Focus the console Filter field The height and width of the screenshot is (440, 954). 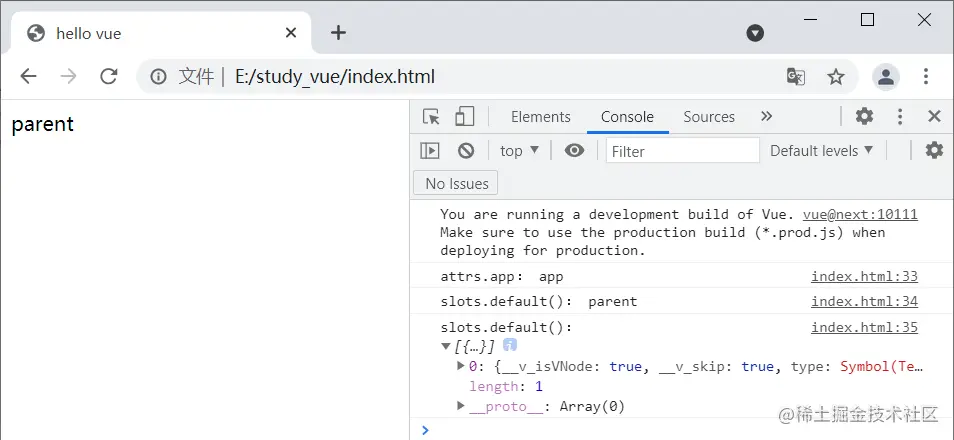pyautogui.click(x=683, y=150)
